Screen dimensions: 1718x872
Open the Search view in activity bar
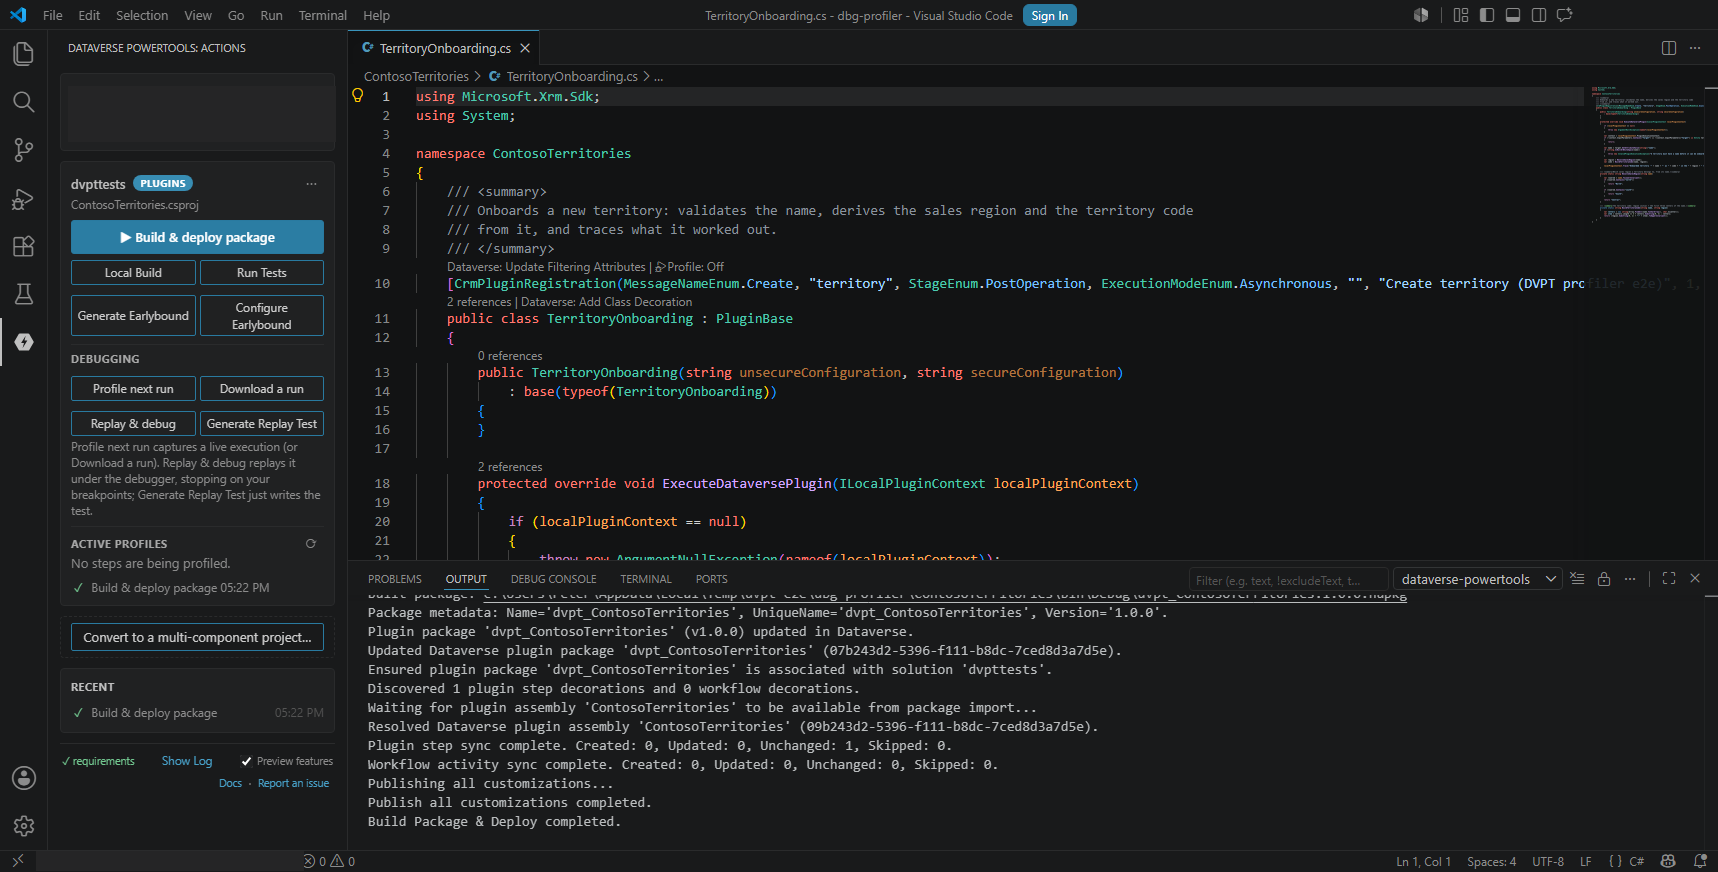click(x=23, y=102)
